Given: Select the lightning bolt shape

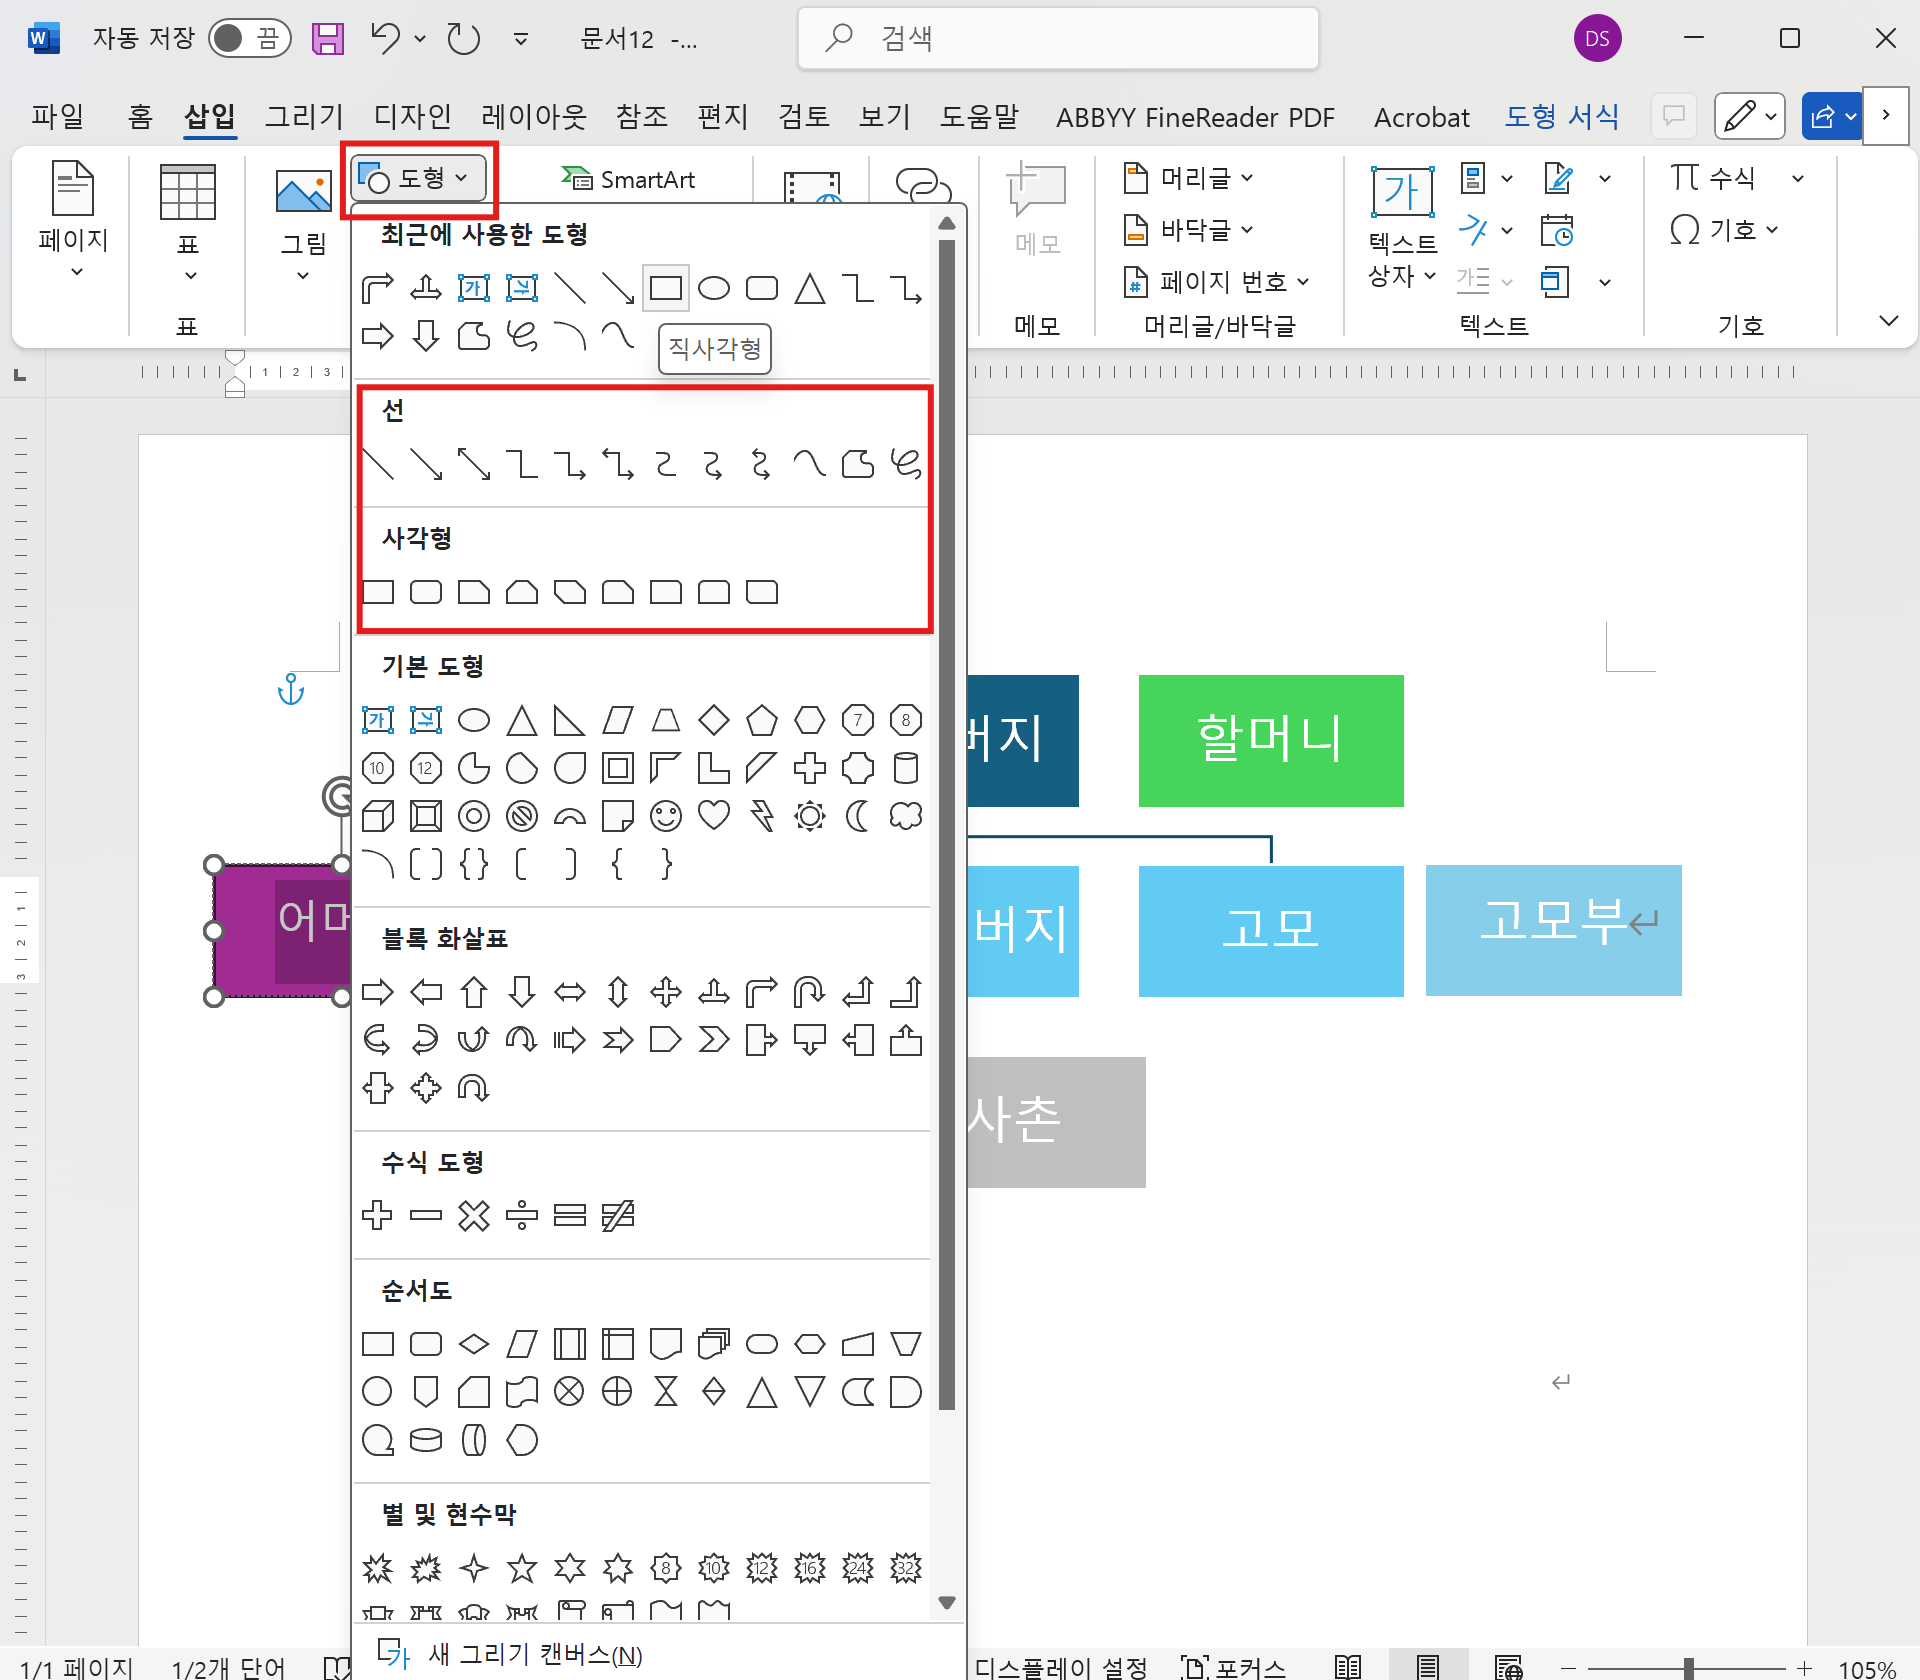Looking at the screenshot, I should click(x=761, y=816).
